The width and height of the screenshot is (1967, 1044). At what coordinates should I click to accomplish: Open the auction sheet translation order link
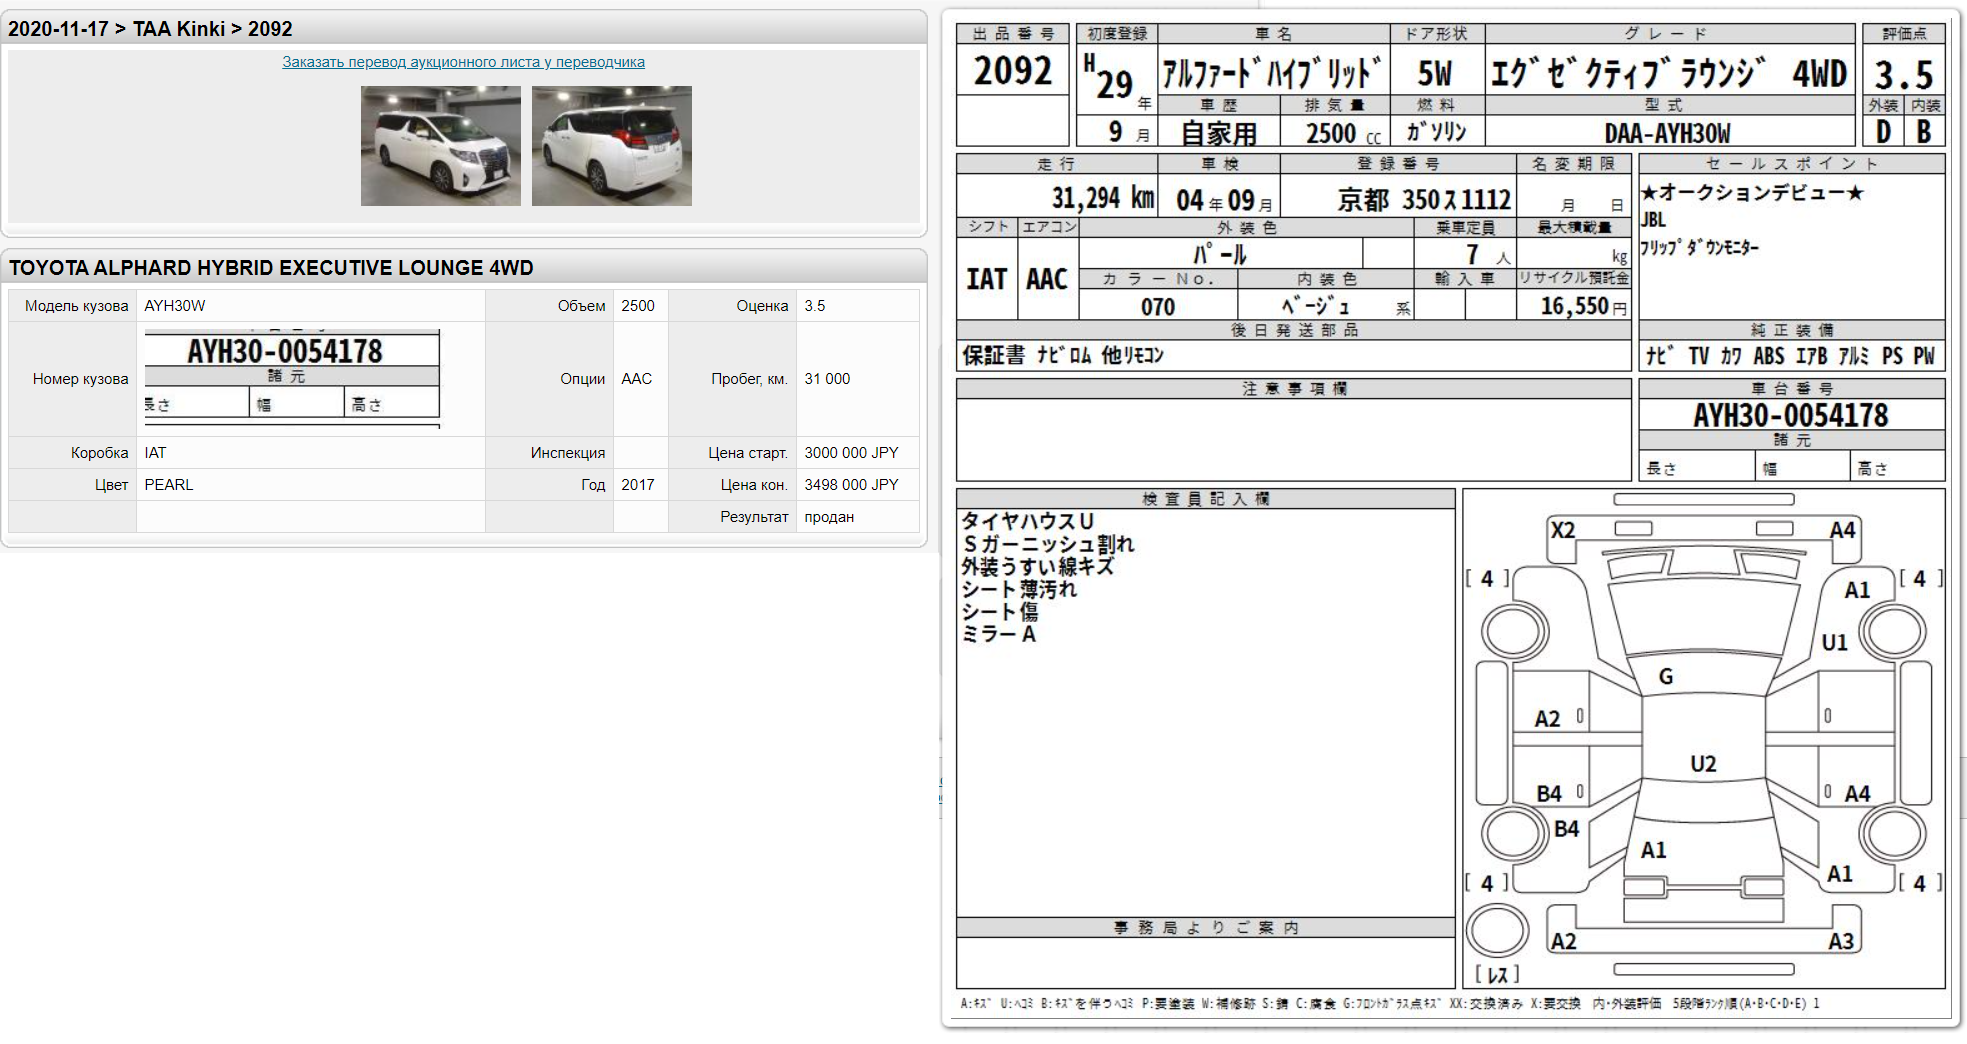click(x=463, y=62)
